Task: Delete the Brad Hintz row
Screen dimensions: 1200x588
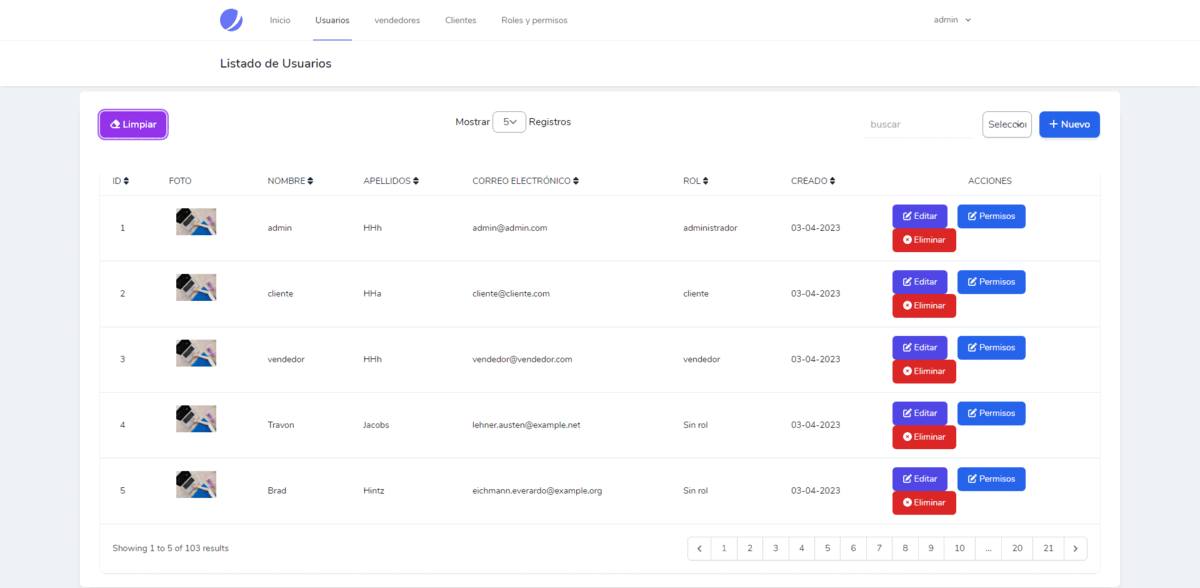Action: [924, 503]
